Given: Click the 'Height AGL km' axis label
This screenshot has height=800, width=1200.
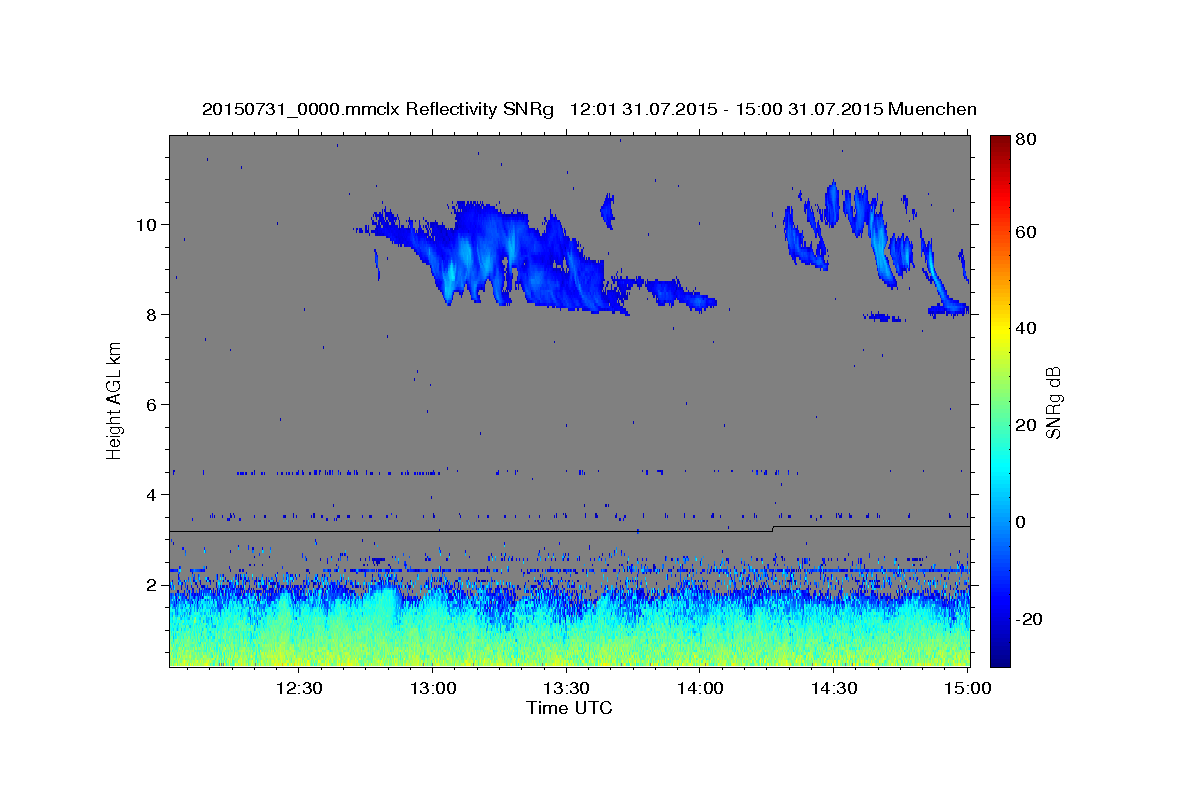Looking at the screenshot, I should click(114, 400).
